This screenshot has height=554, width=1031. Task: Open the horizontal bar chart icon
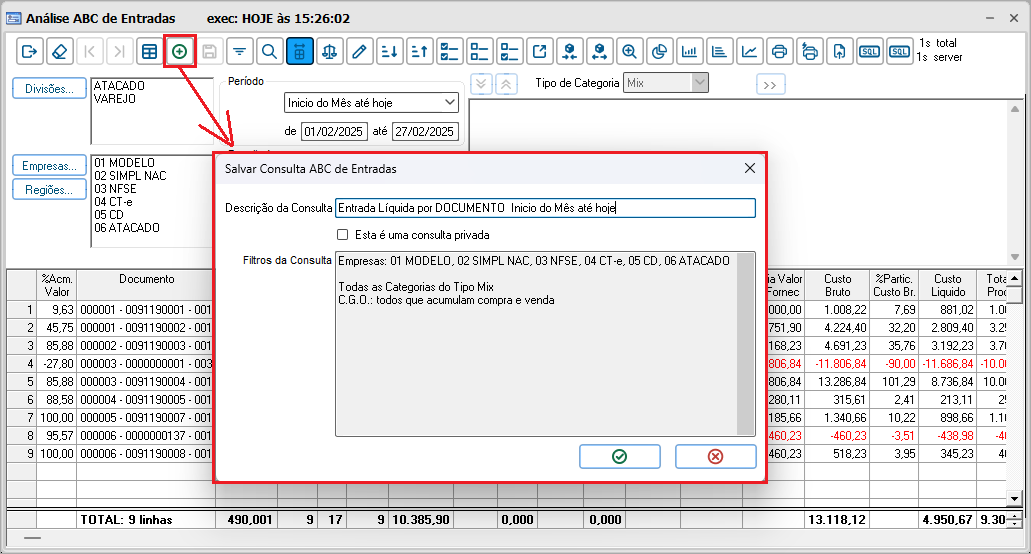pyautogui.click(x=719, y=51)
